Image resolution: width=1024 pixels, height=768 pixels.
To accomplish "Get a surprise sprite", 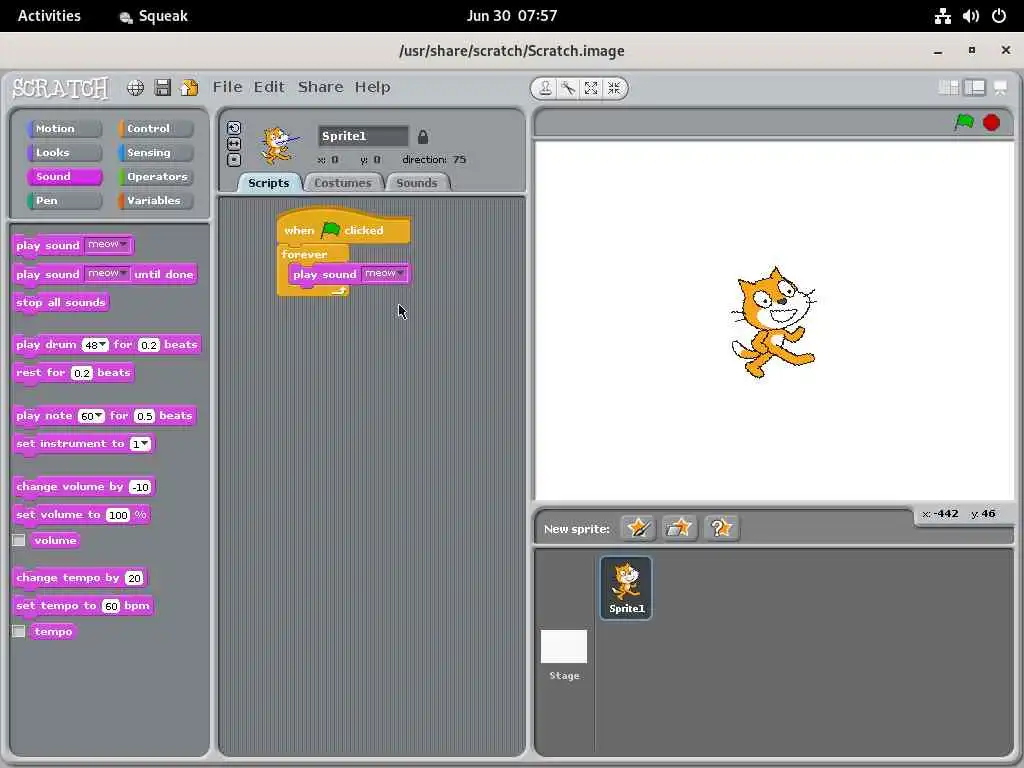I will pyautogui.click(x=721, y=528).
